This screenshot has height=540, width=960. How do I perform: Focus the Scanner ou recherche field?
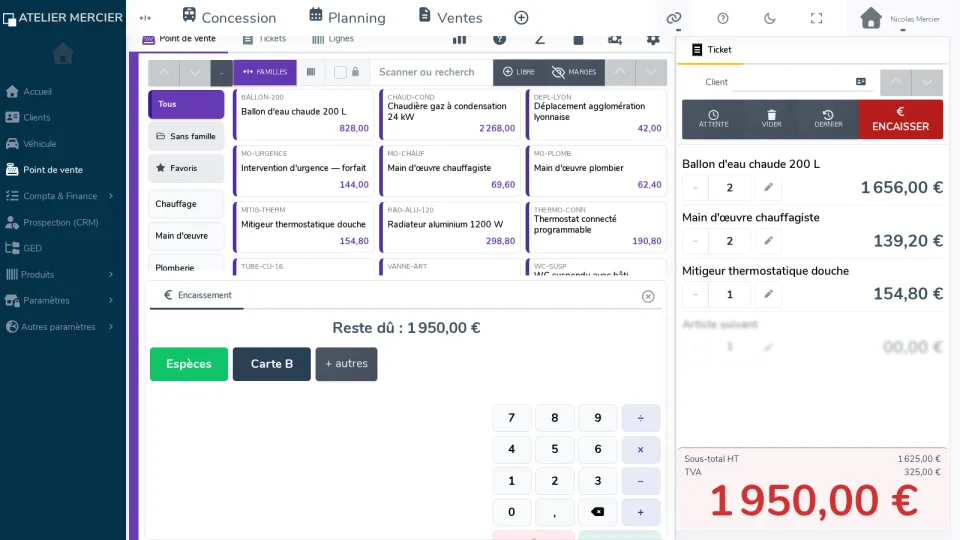432,72
